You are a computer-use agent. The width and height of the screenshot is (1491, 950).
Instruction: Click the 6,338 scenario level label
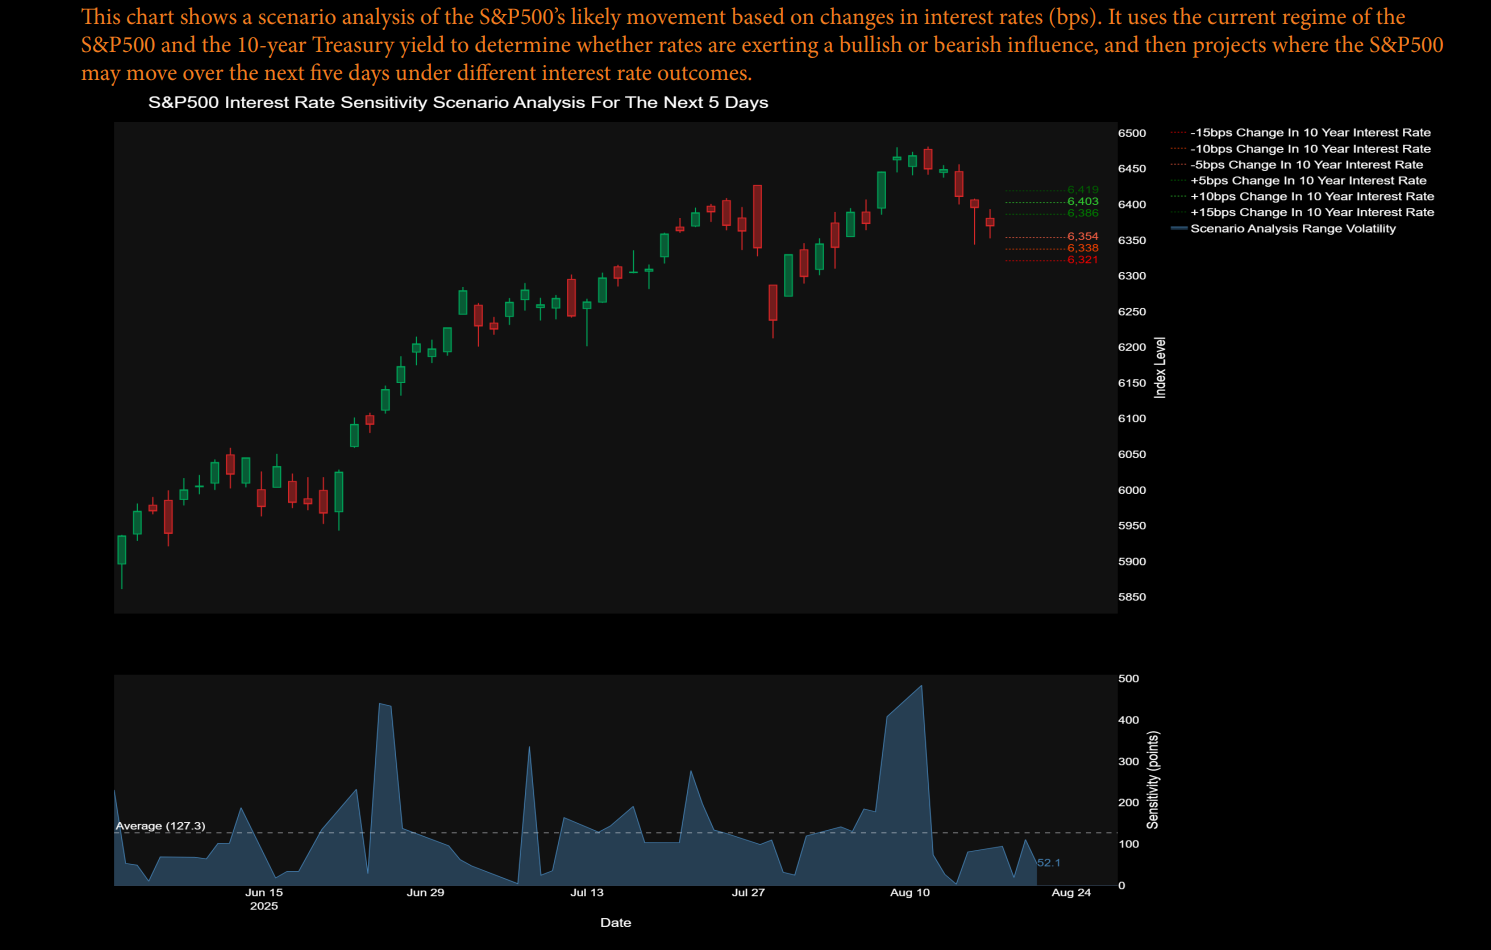coord(1083,248)
